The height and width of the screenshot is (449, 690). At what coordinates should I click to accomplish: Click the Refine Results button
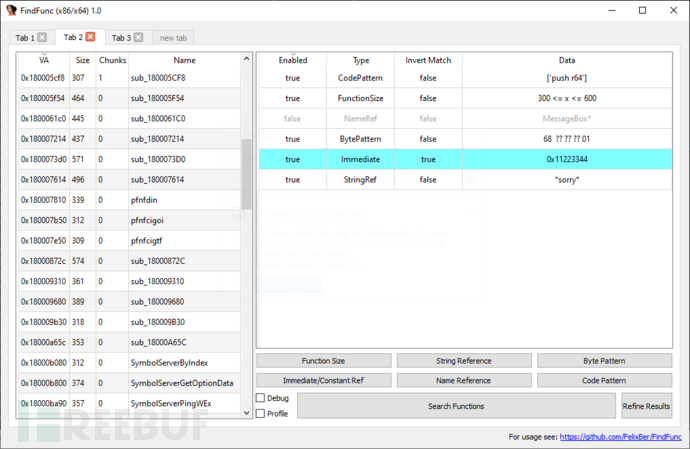tap(646, 406)
